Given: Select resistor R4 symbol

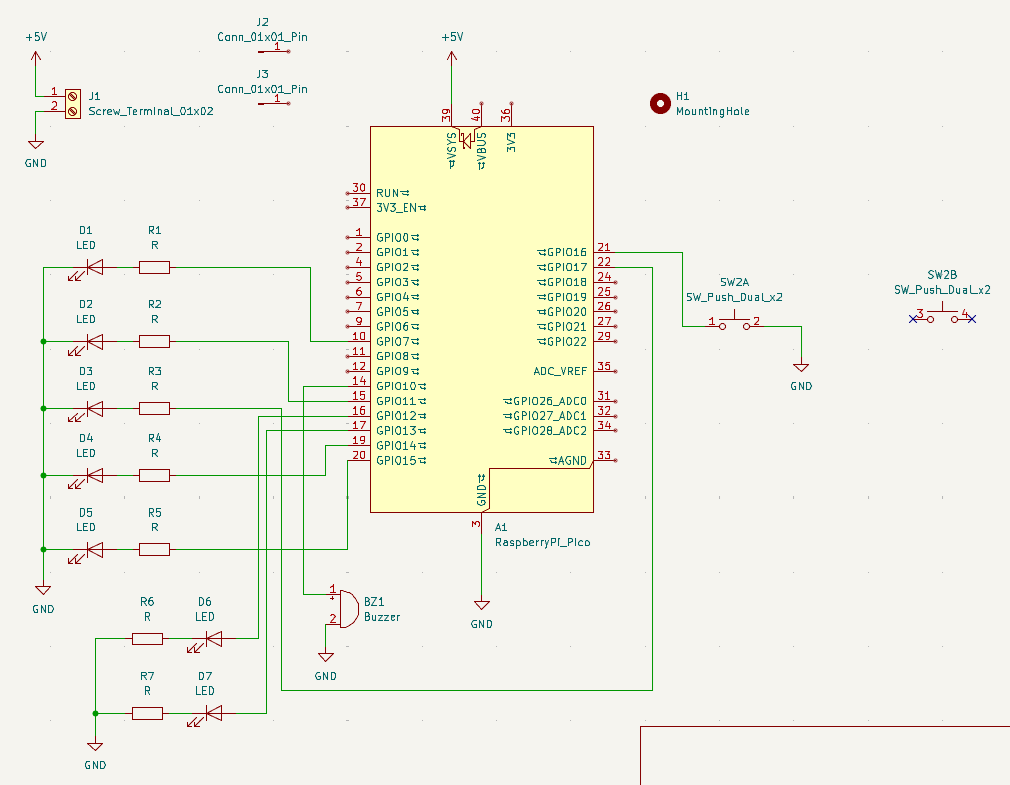Looking at the screenshot, I should click(x=155, y=476).
